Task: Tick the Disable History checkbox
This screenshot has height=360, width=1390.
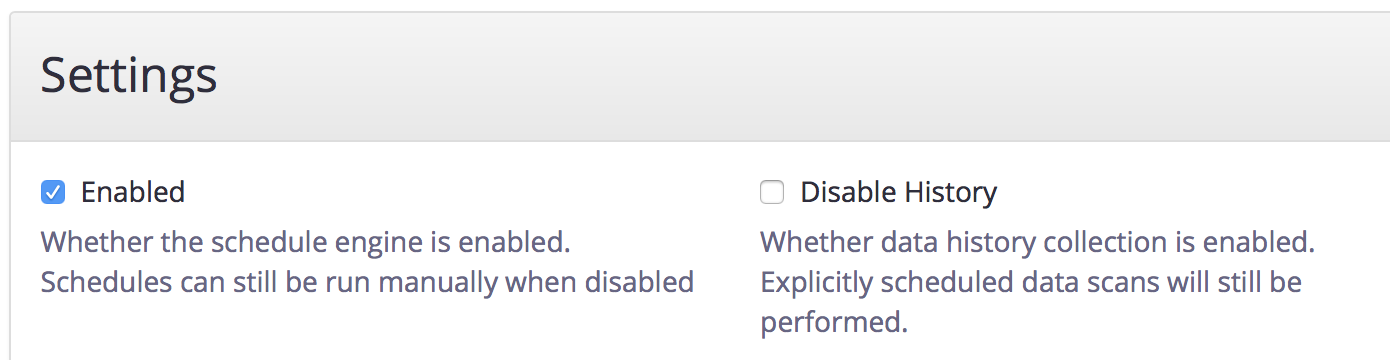Action: click(x=772, y=192)
